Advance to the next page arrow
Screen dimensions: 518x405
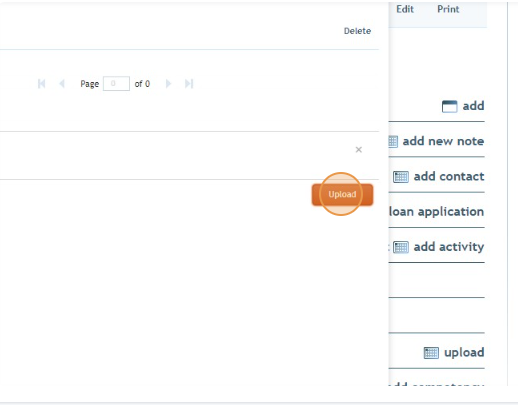coord(168,83)
